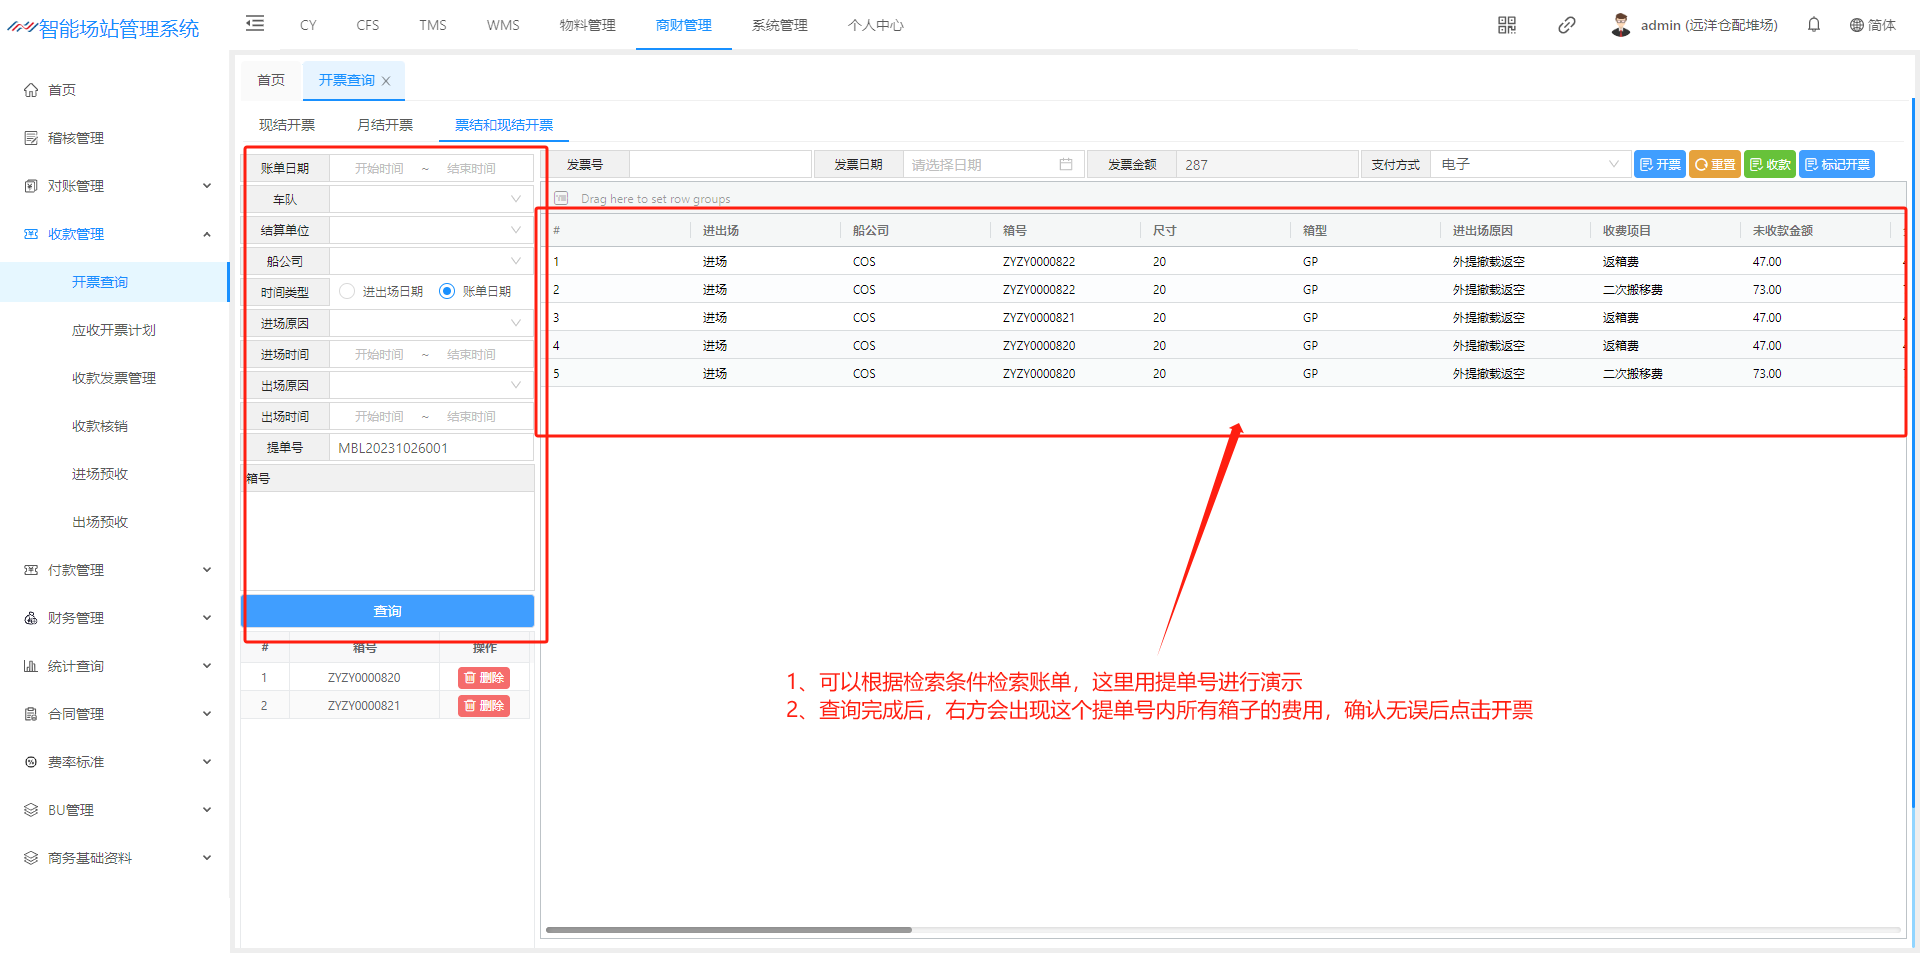Click the horizontal scrollbar under the table
Image resolution: width=1920 pixels, height=953 pixels.
(x=728, y=930)
